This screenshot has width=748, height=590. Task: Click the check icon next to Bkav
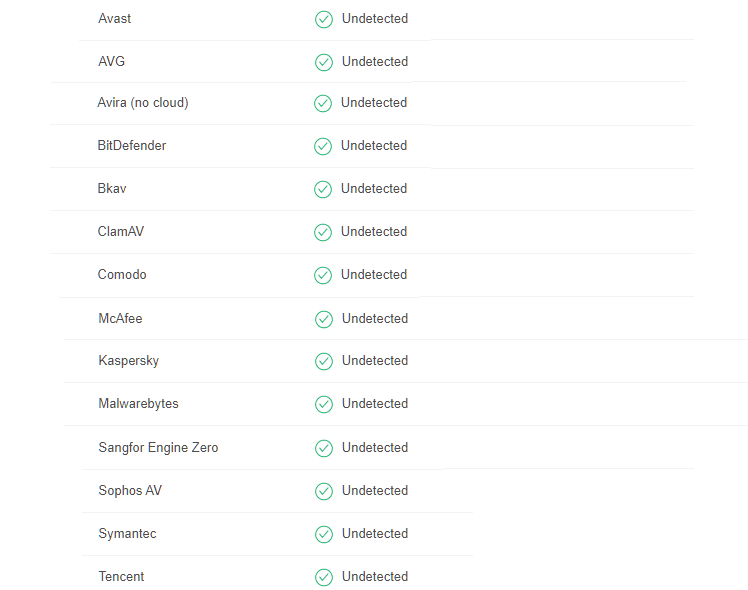pyautogui.click(x=323, y=189)
